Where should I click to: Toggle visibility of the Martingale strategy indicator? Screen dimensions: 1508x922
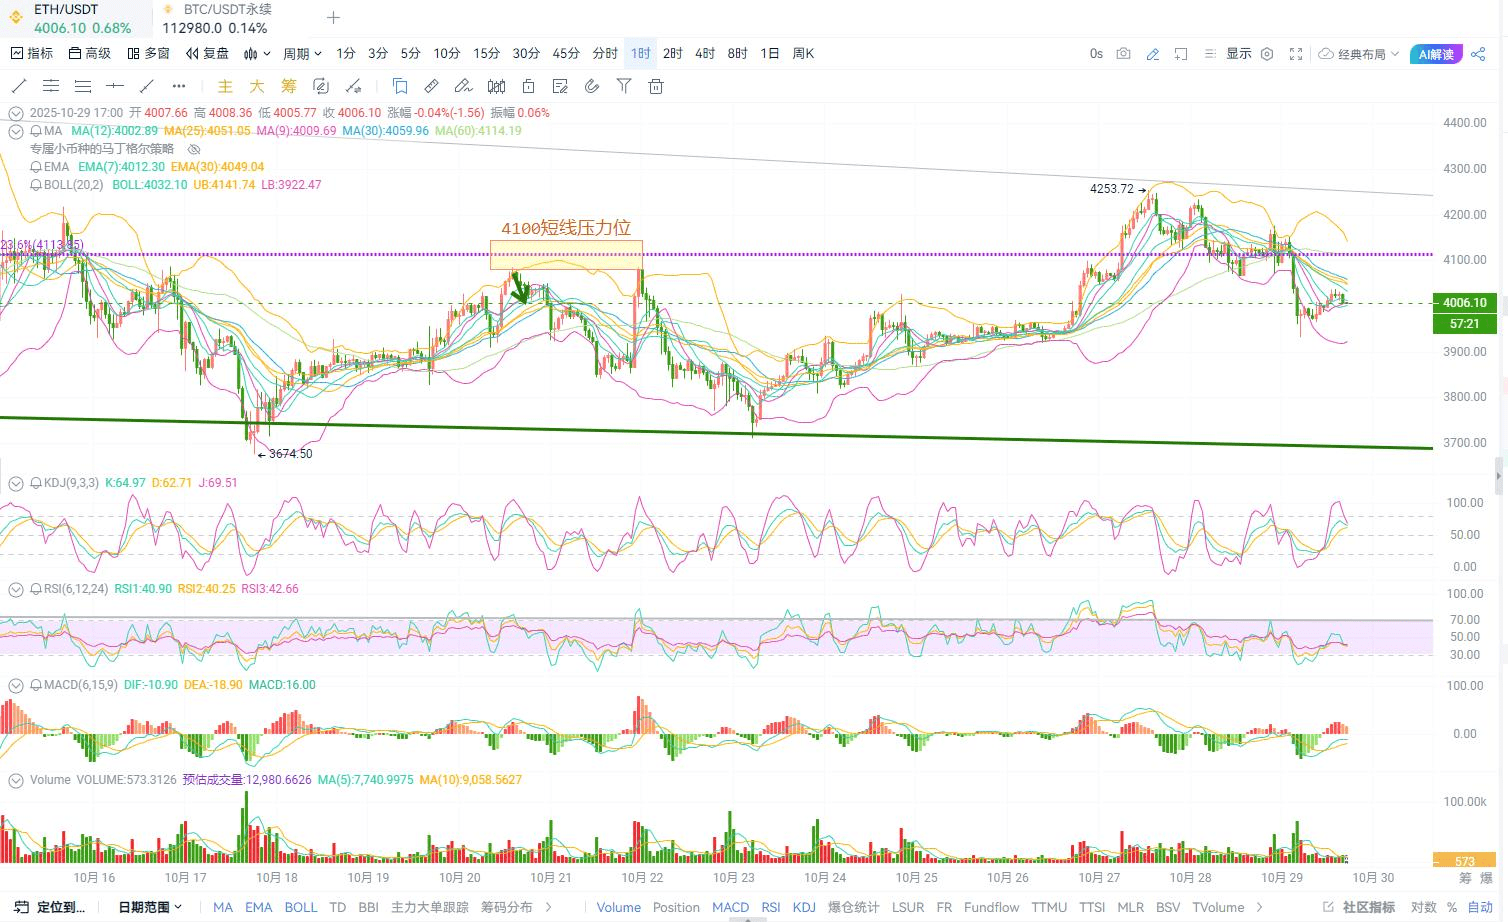(195, 149)
